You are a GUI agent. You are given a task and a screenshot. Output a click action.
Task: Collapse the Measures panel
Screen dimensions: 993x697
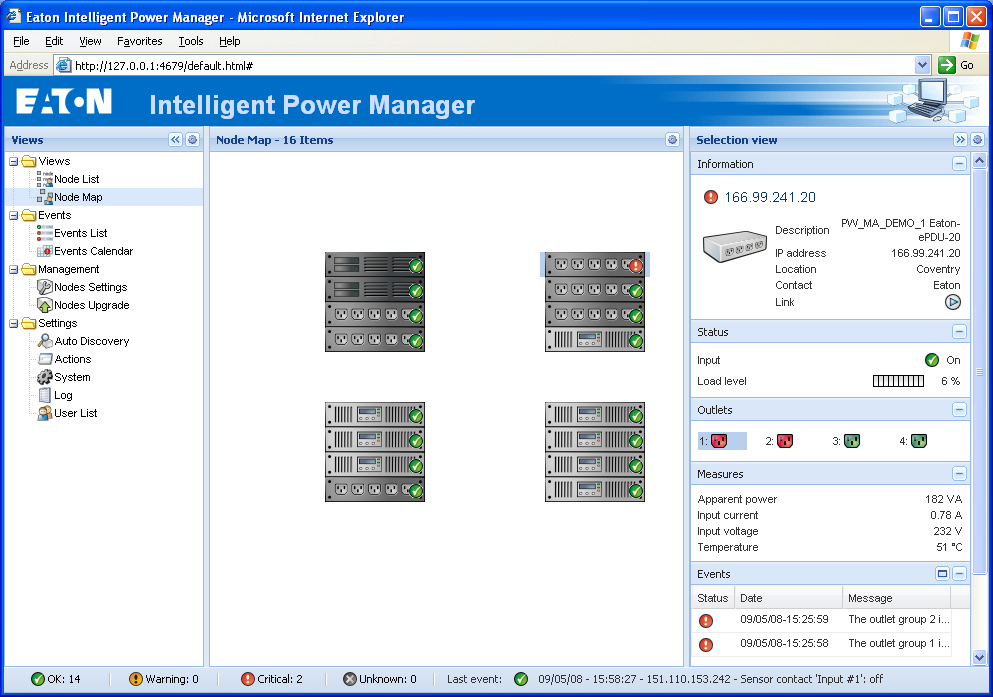coord(959,473)
